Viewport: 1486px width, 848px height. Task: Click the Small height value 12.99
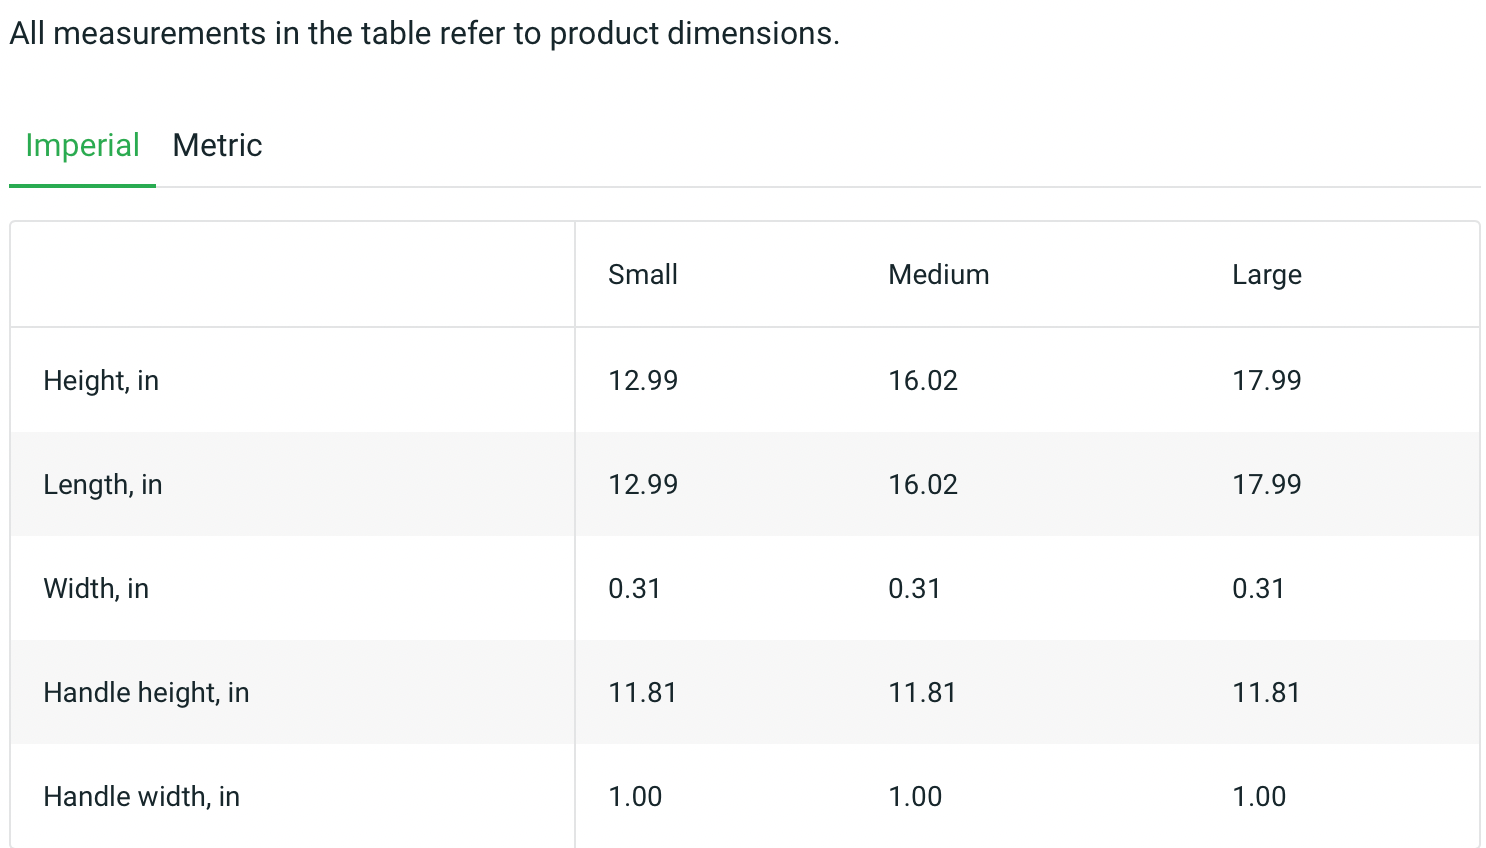[643, 381]
